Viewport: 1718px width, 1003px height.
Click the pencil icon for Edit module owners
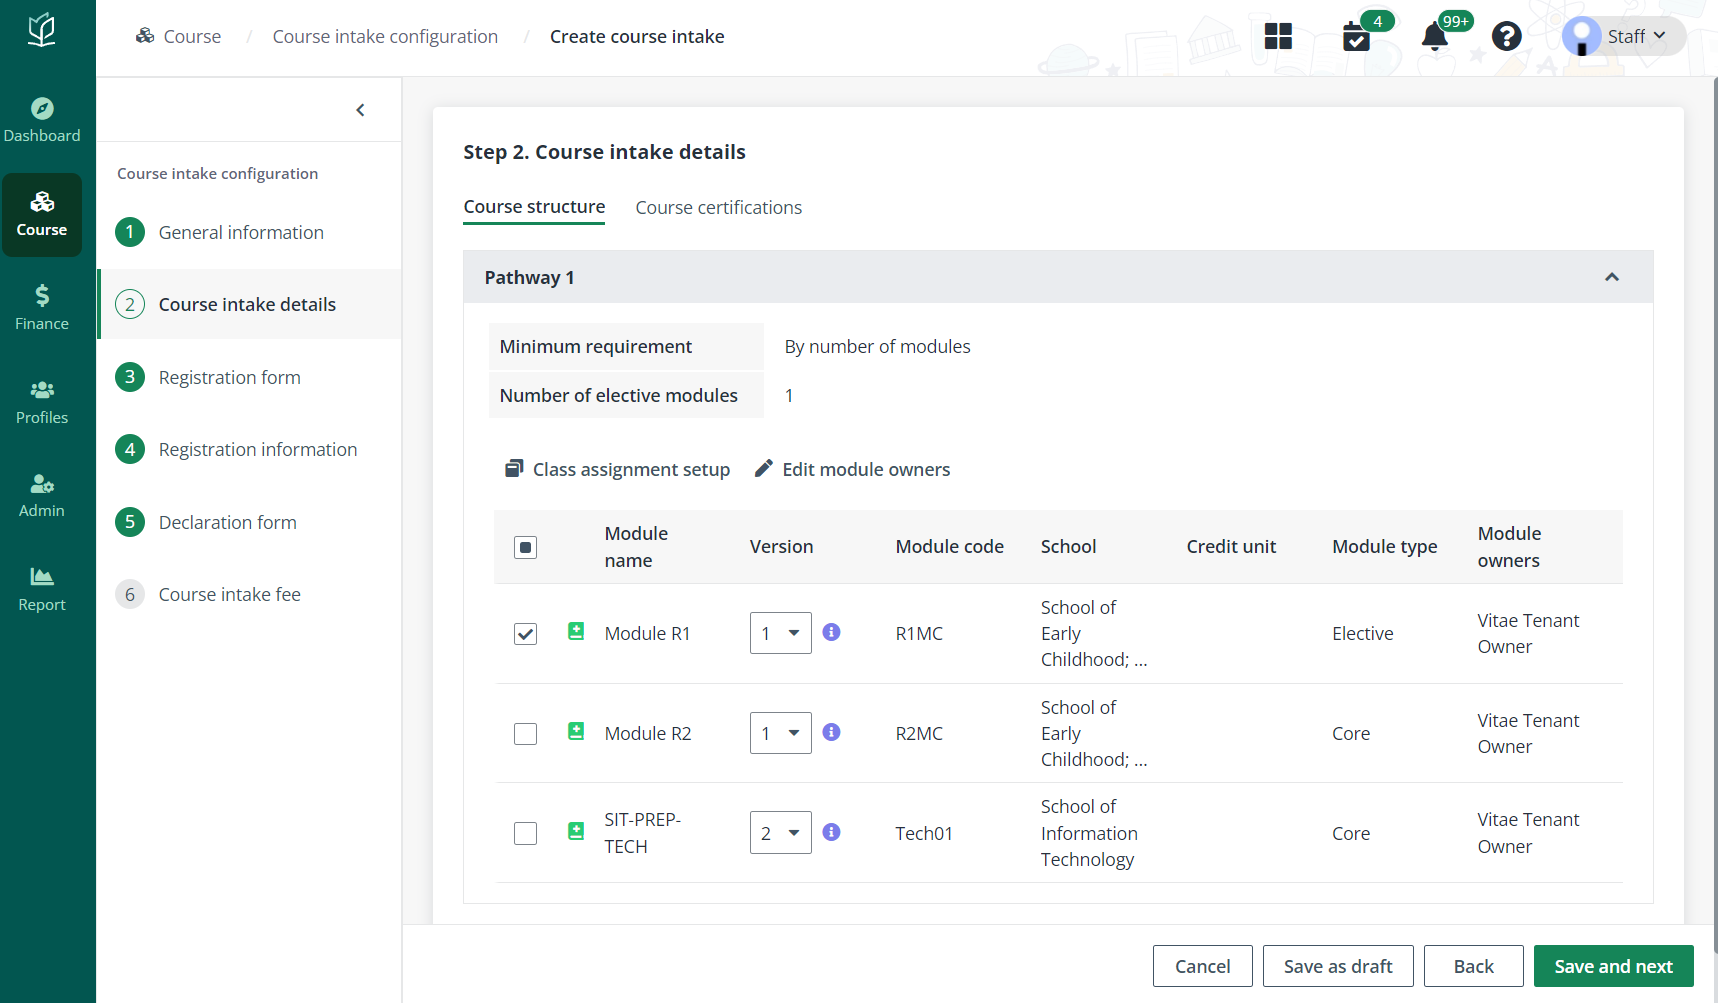pos(764,468)
